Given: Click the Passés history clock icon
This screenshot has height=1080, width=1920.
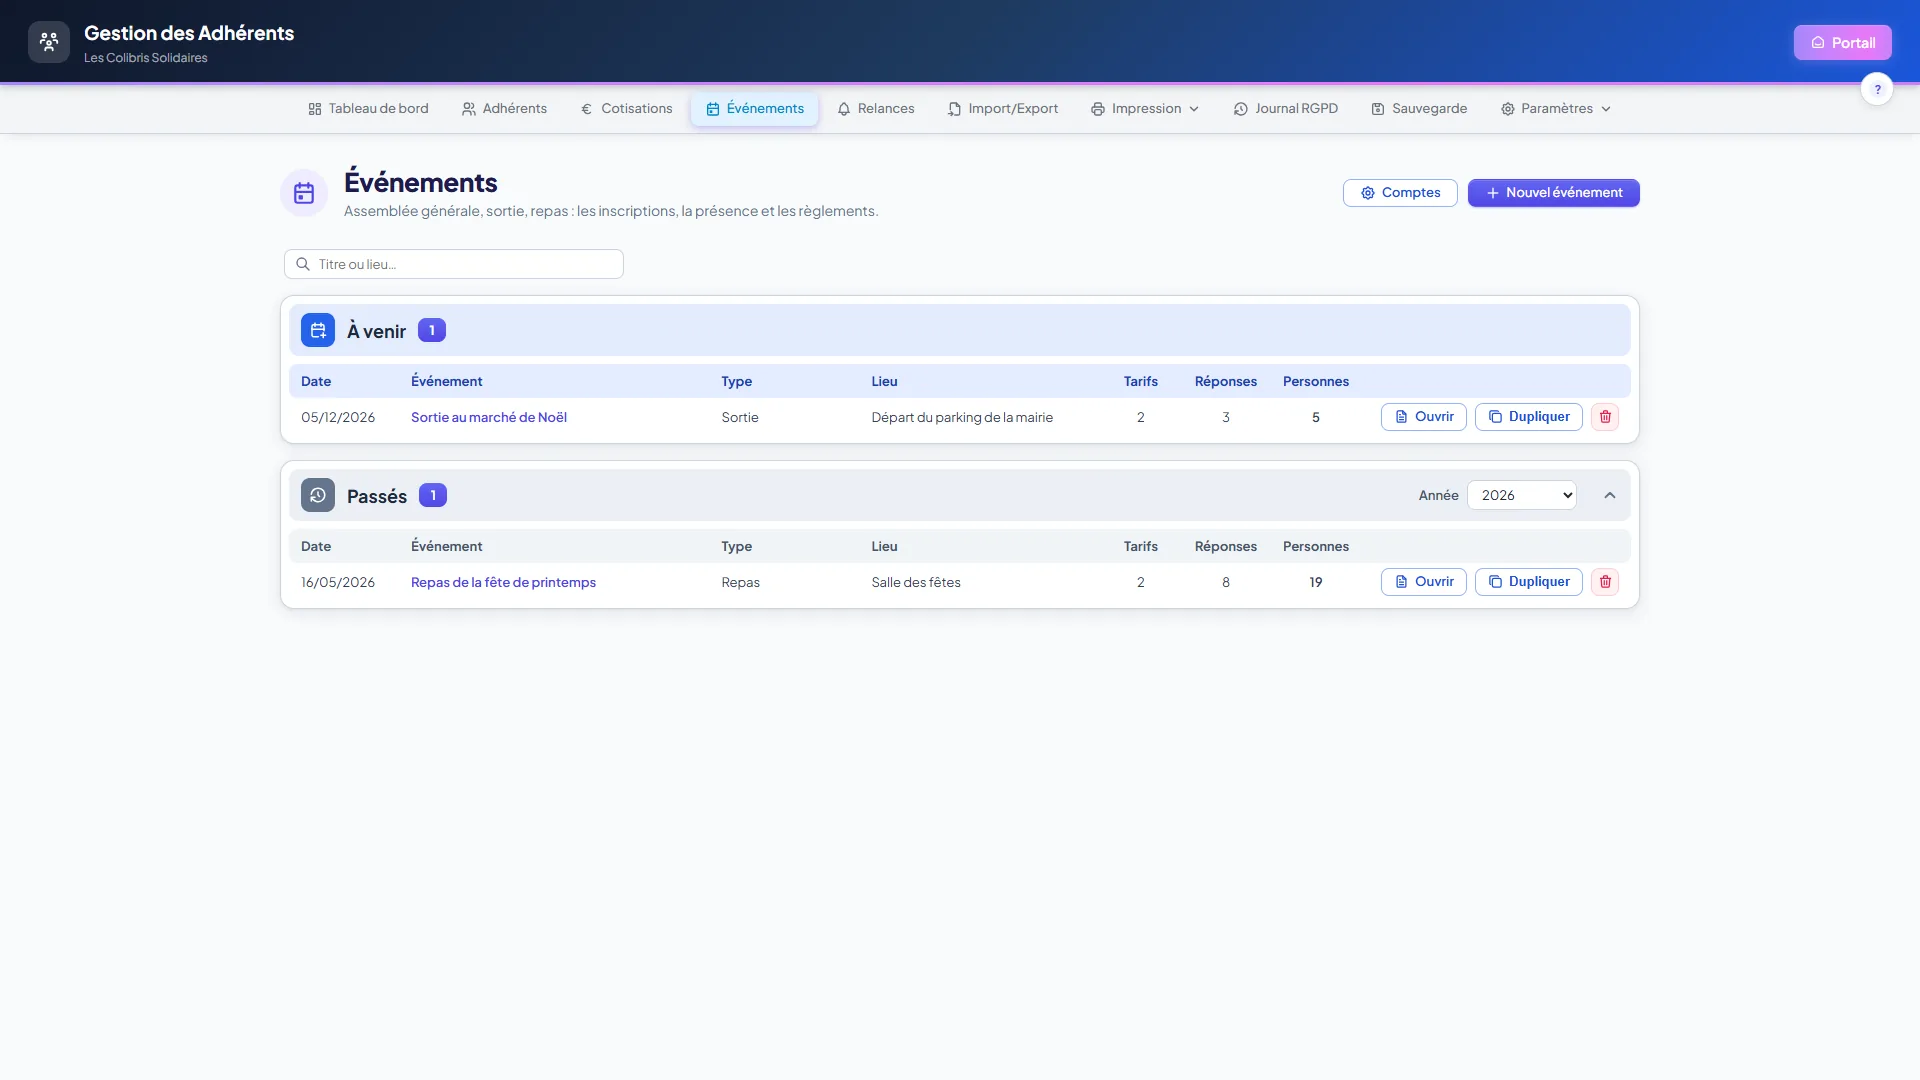Looking at the screenshot, I should pos(318,495).
